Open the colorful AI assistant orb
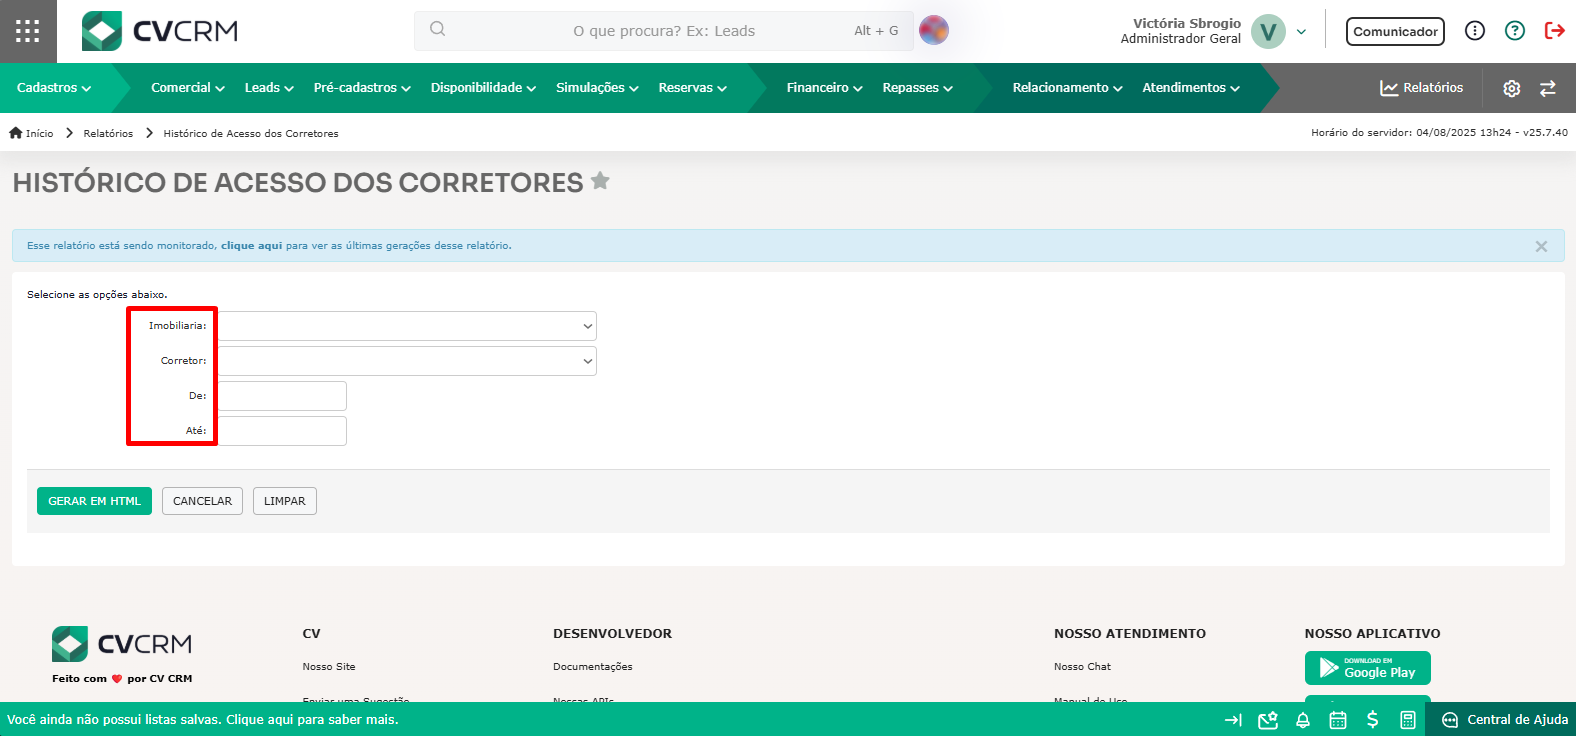Image resolution: width=1576 pixels, height=736 pixels. (934, 30)
